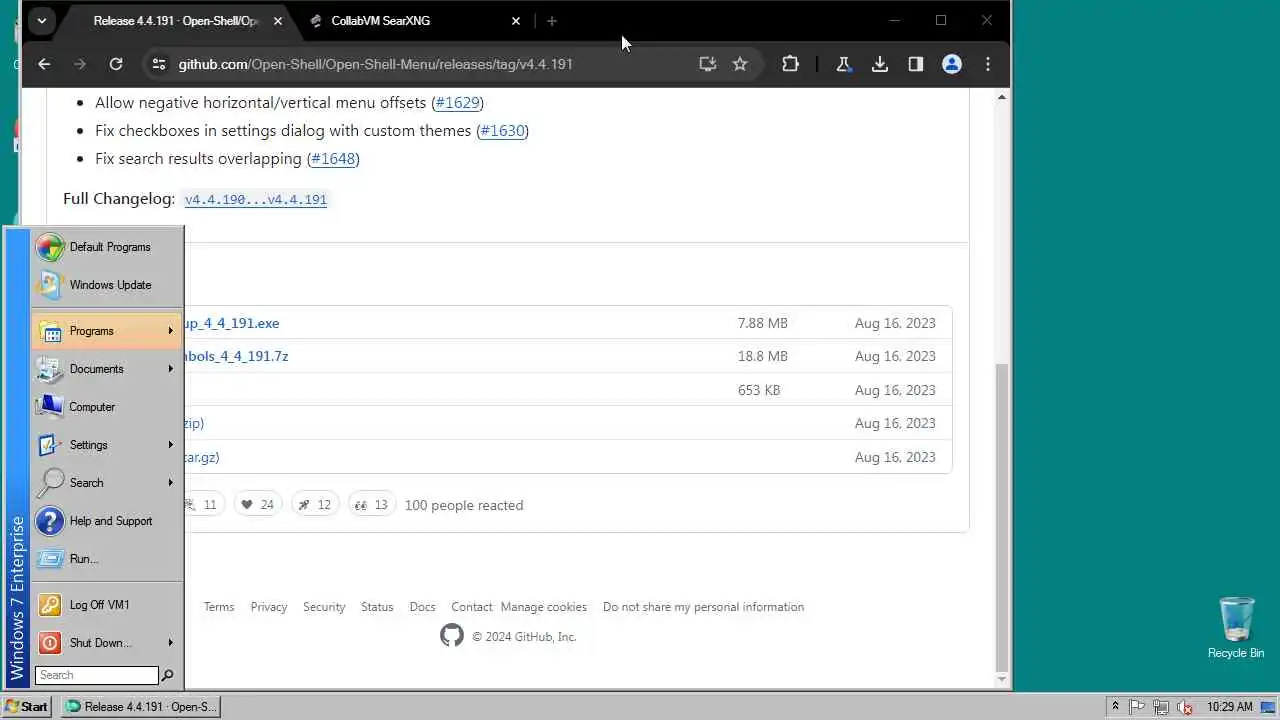This screenshot has width=1280, height=720.
Task: Open the Programs submenu
Action: coord(107,331)
